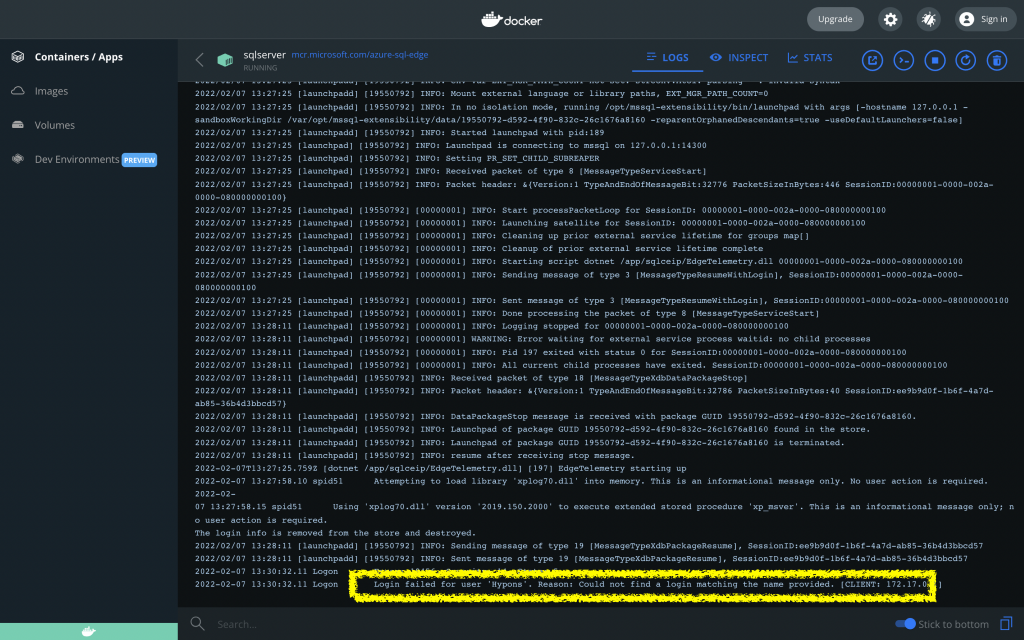The width and height of the screenshot is (1024, 640).
Task: Click the whale icon in bottom status bar
Action: (x=88, y=632)
